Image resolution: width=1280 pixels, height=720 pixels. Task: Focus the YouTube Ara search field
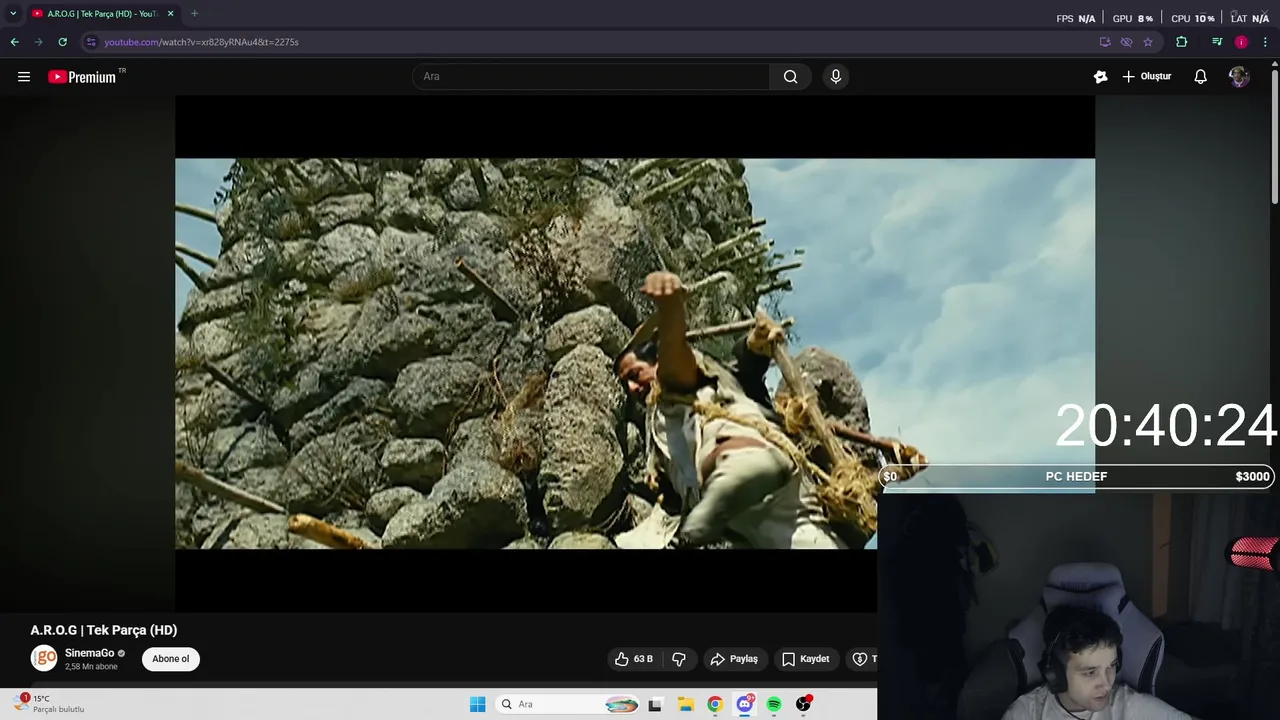[591, 76]
